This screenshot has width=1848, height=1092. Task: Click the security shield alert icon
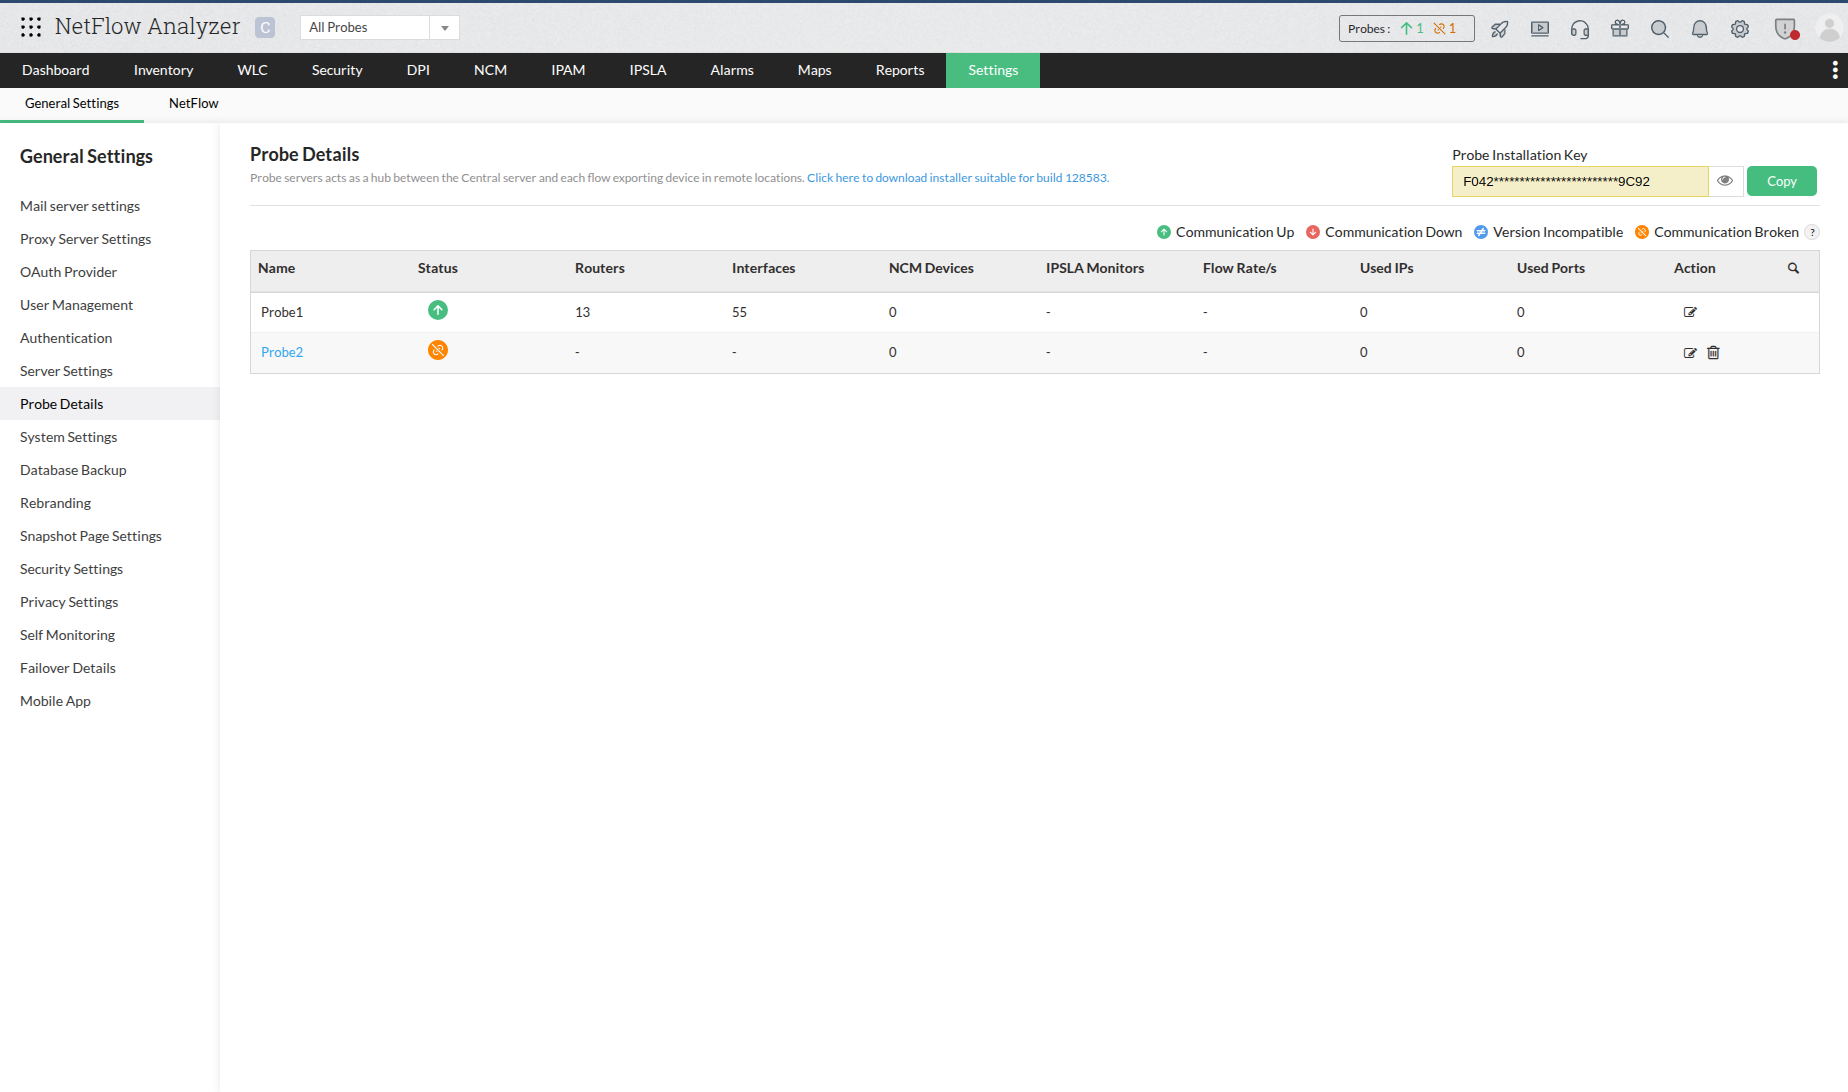coord(1786,28)
